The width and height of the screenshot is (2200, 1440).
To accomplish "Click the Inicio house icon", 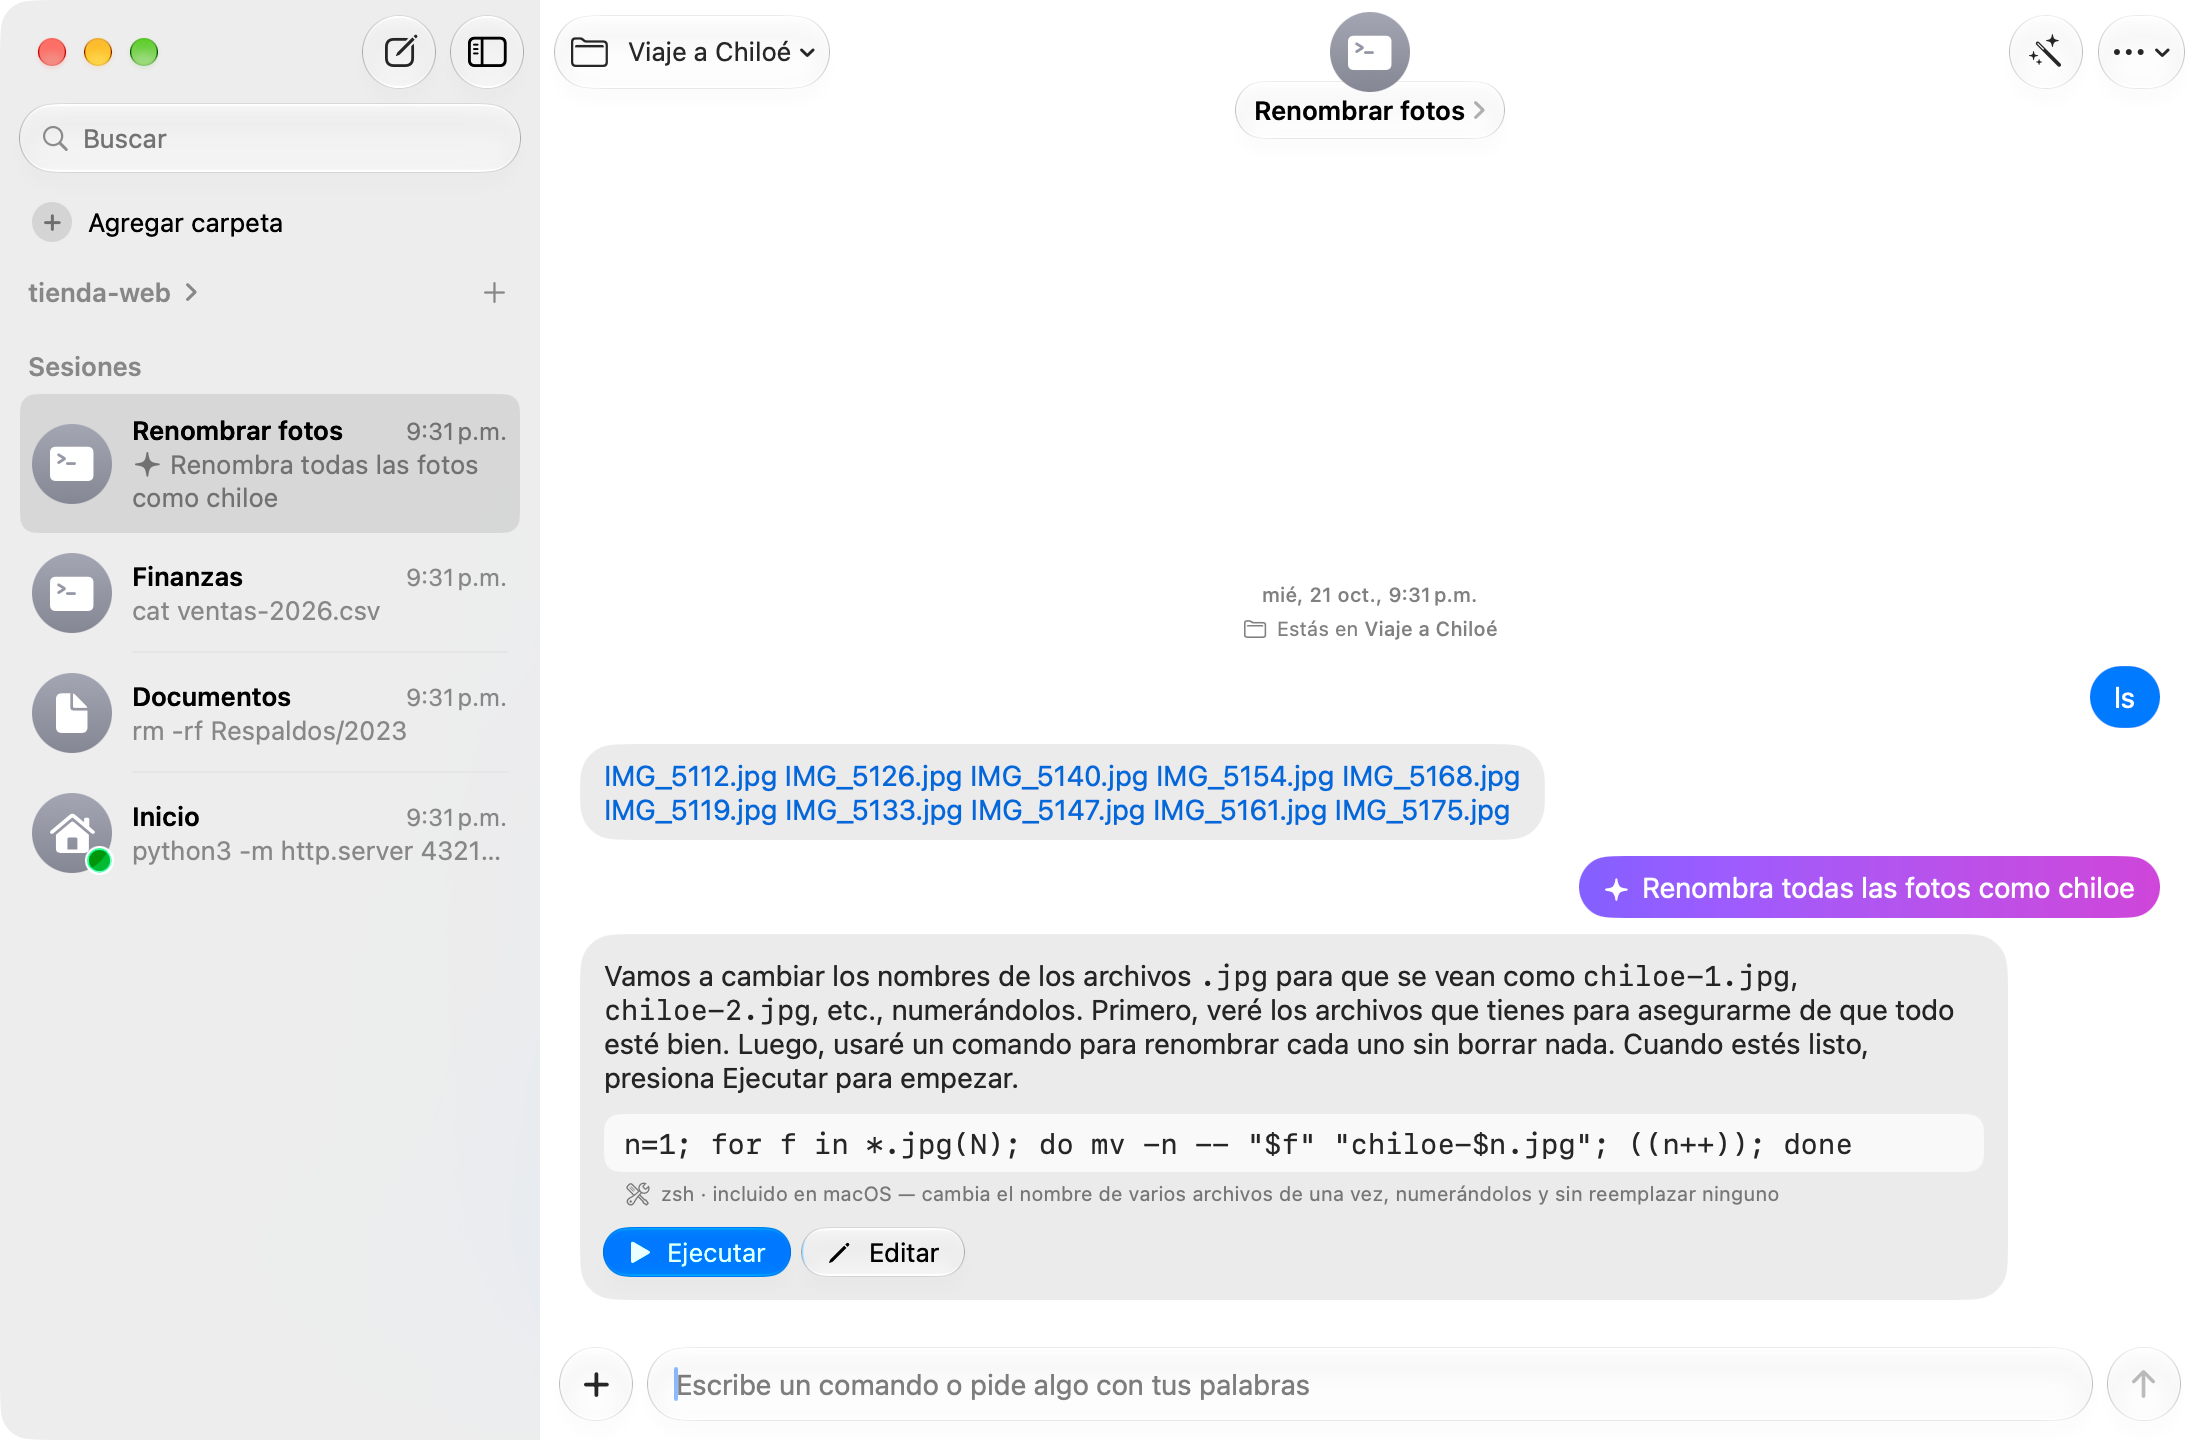I will coord(72,833).
